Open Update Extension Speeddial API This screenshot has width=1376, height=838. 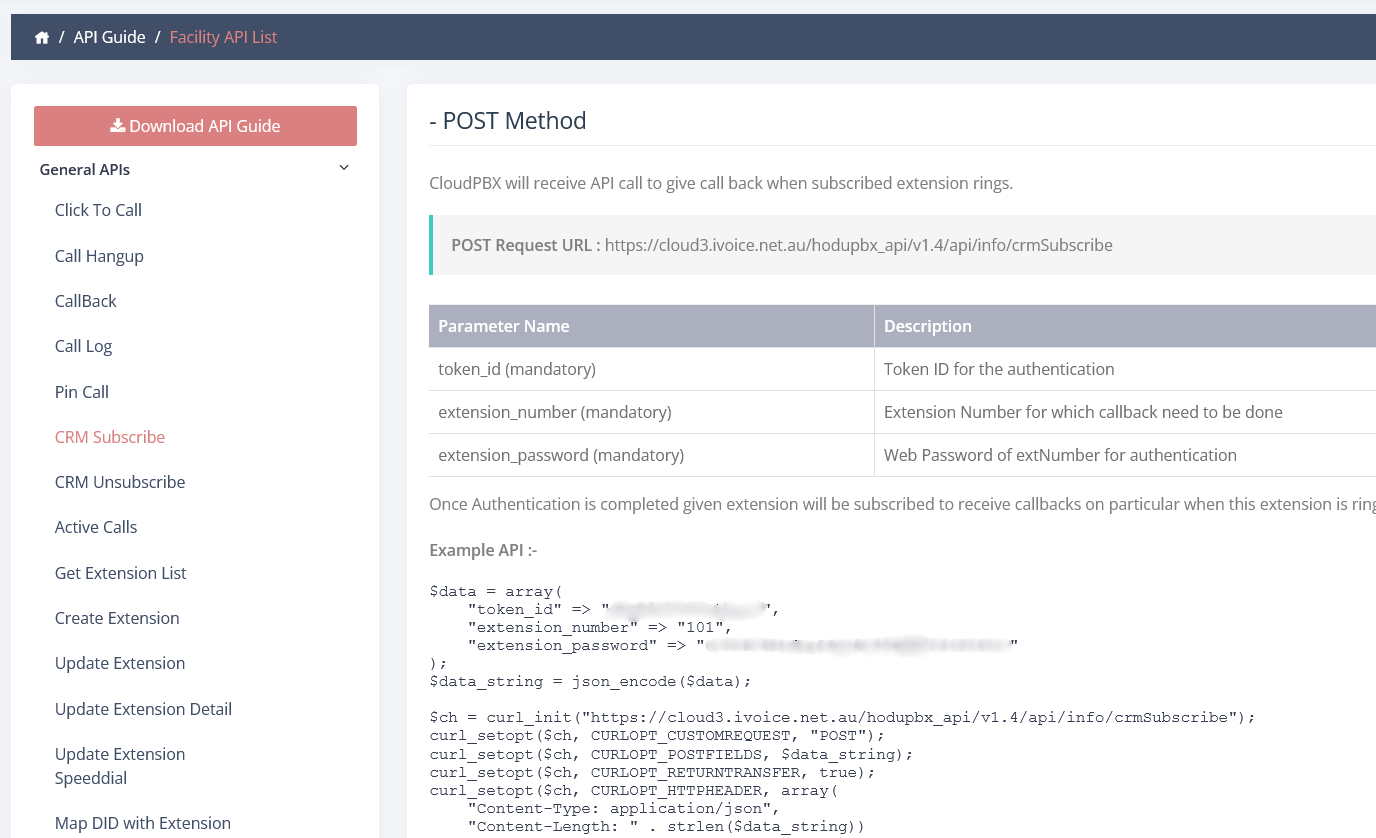coord(120,766)
